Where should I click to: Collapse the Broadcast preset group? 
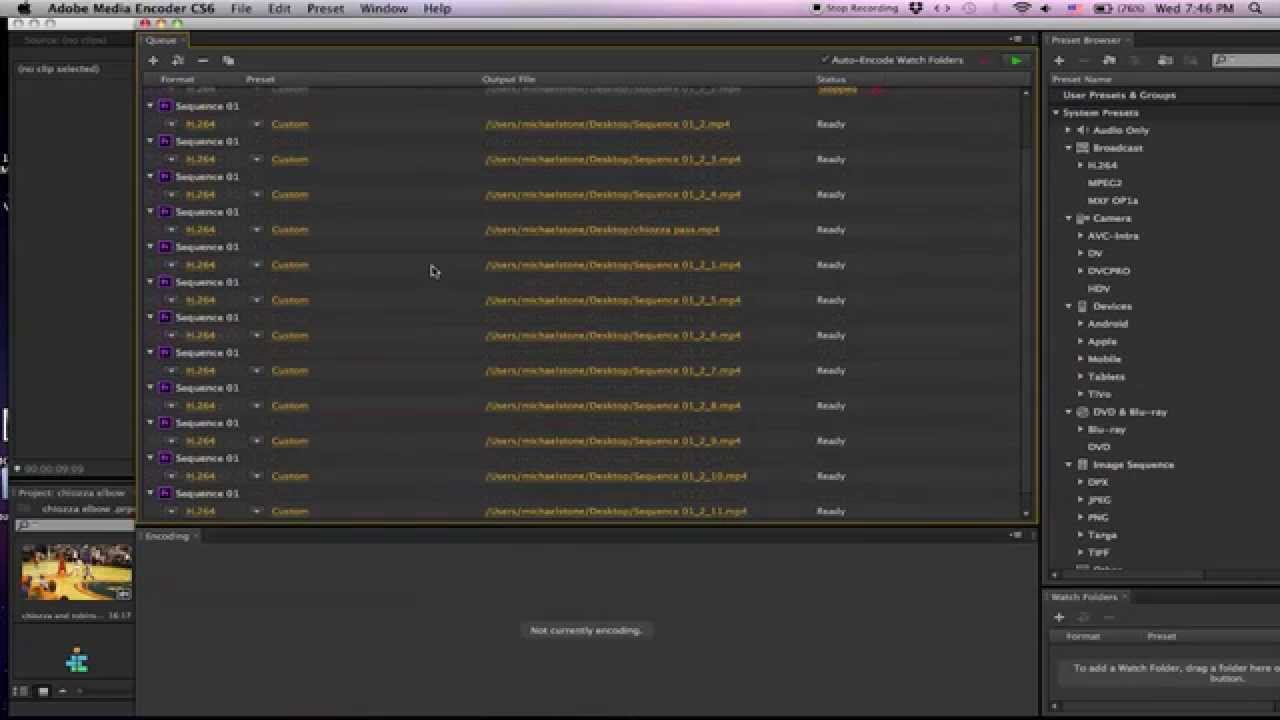point(1068,148)
